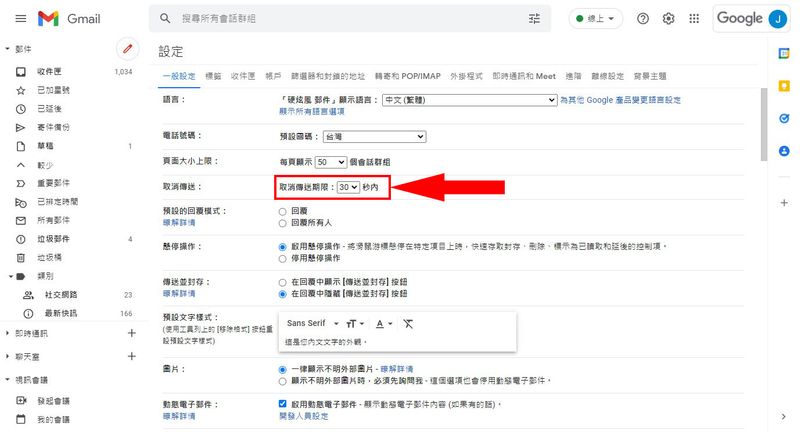Open Snoozed (已延後) clock icon
The height and width of the screenshot is (433, 800).
coord(21,109)
